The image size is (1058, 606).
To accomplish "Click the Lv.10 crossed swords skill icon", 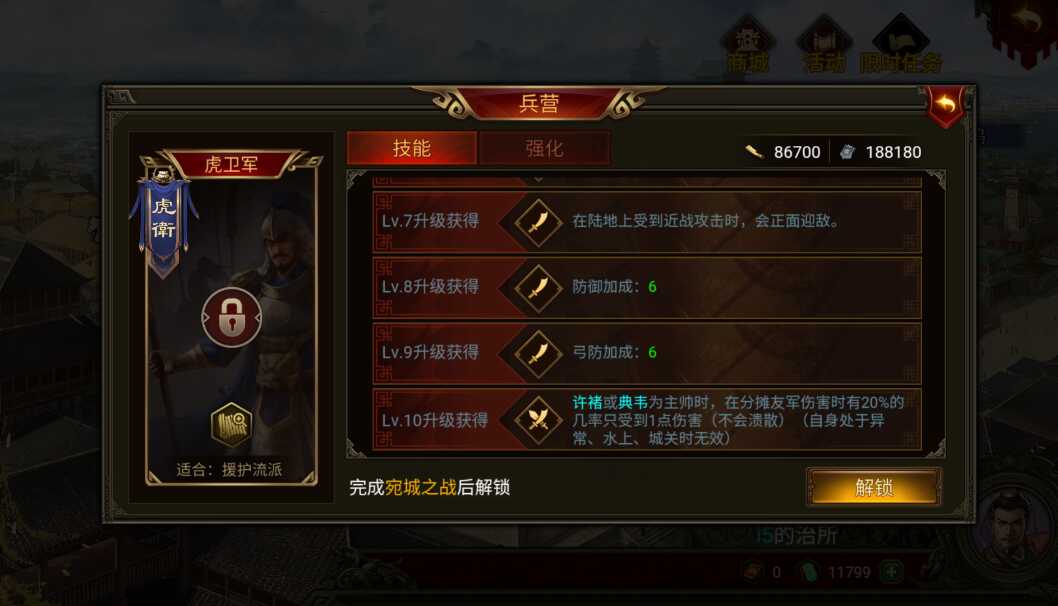I will (x=538, y=419).
